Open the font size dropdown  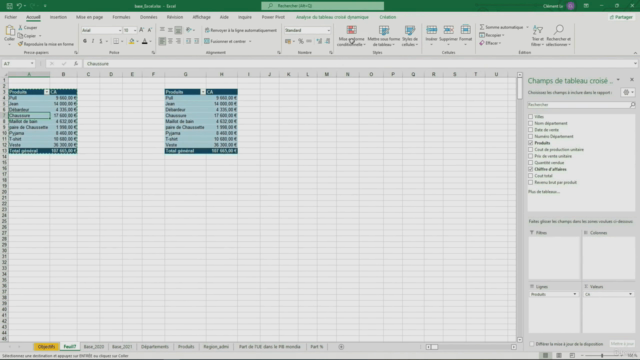[x=135, y=30]
